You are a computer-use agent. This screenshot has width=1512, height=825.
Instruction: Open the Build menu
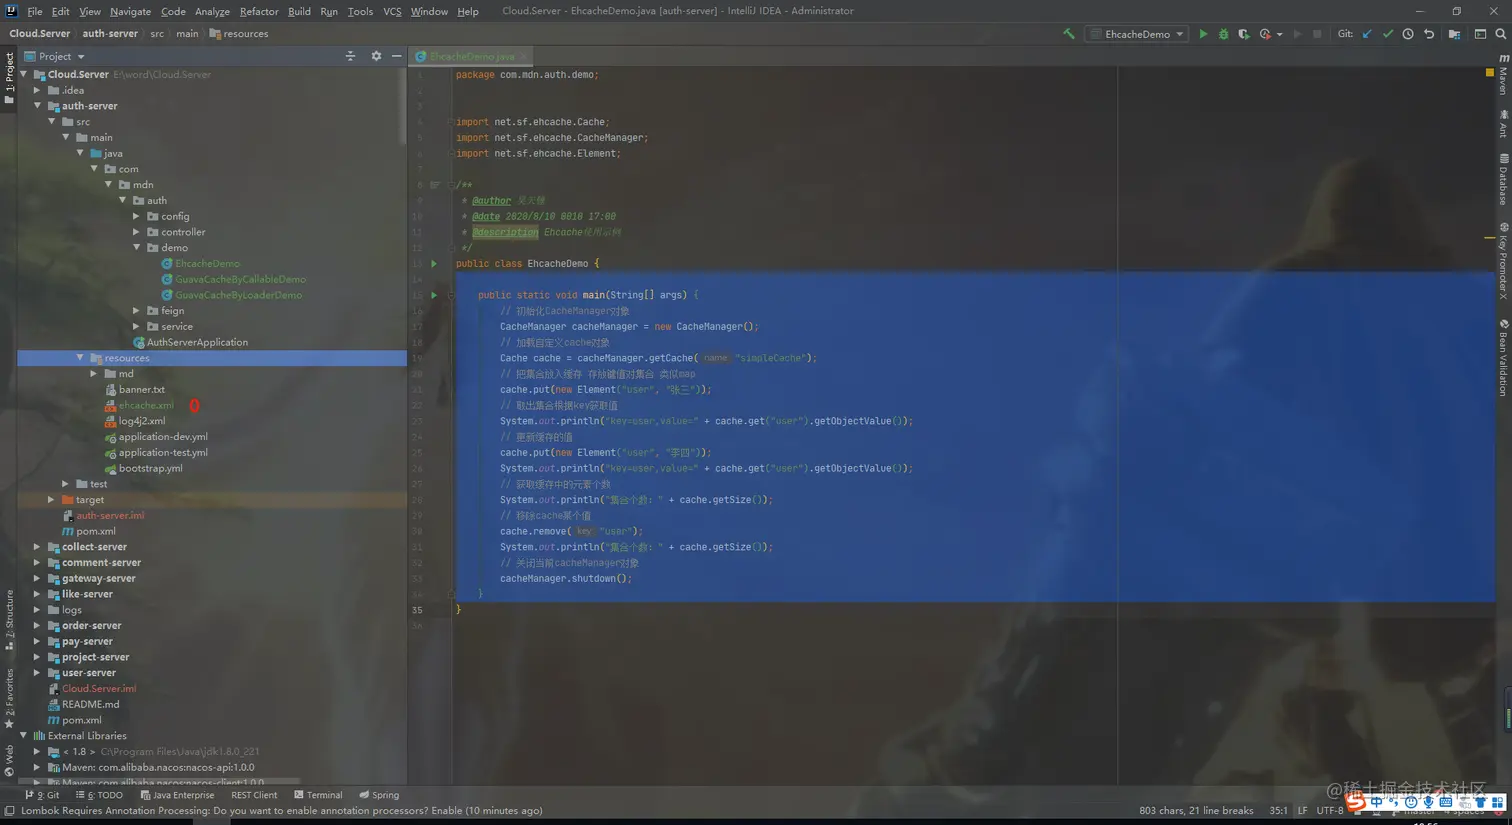coord(299,11)
